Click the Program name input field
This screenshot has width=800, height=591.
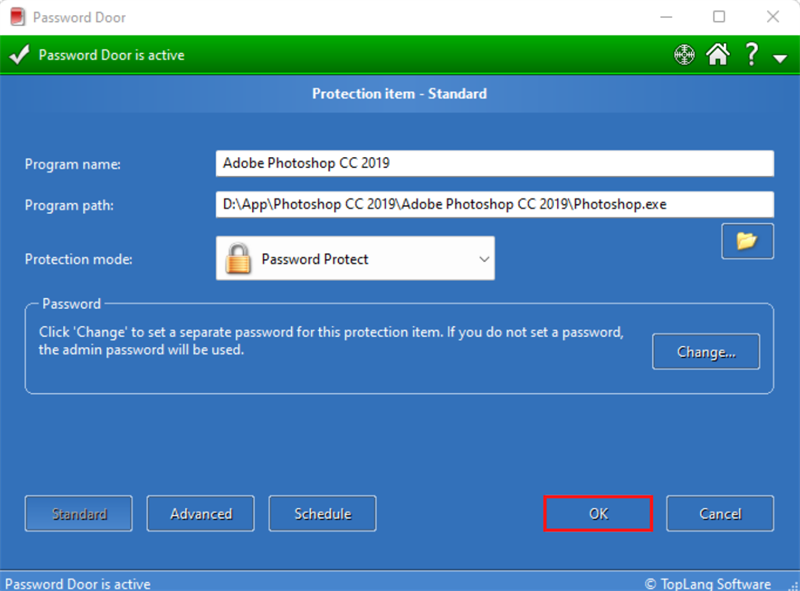point(494,163)
